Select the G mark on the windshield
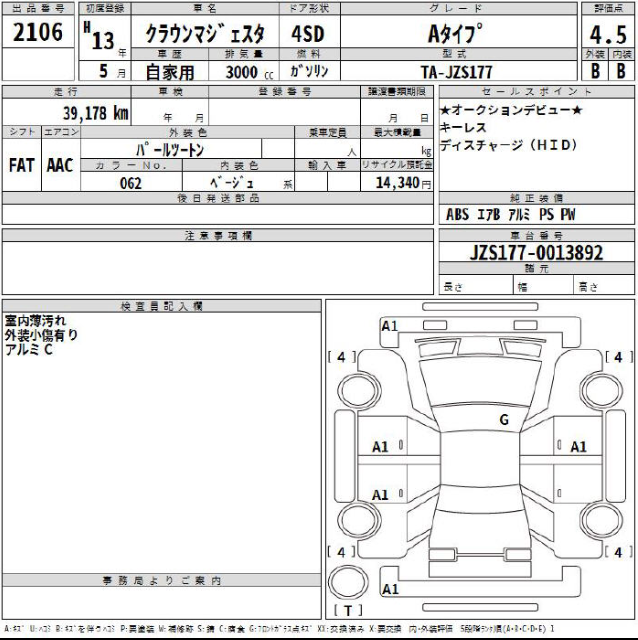 tap(504, 418)
